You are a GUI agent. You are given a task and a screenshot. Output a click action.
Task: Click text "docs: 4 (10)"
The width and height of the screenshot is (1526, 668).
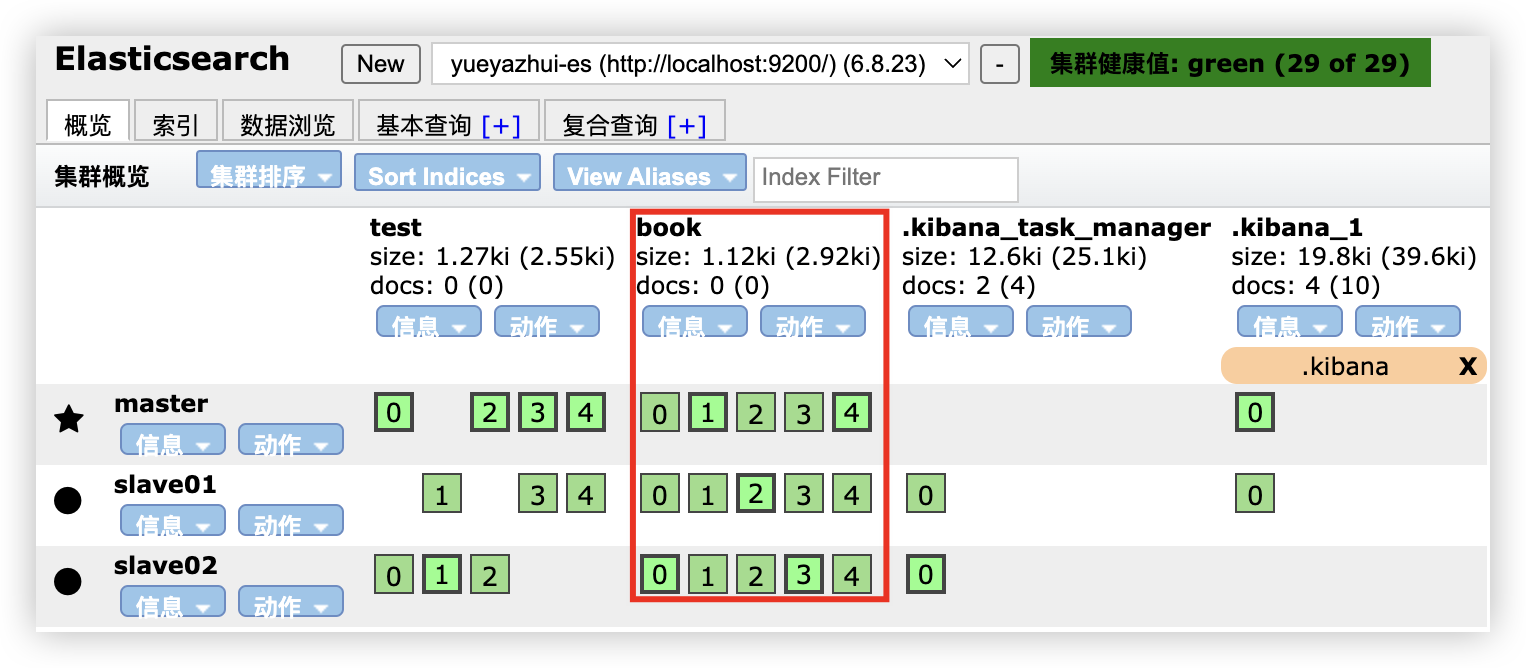click(x=1306, y=286)
